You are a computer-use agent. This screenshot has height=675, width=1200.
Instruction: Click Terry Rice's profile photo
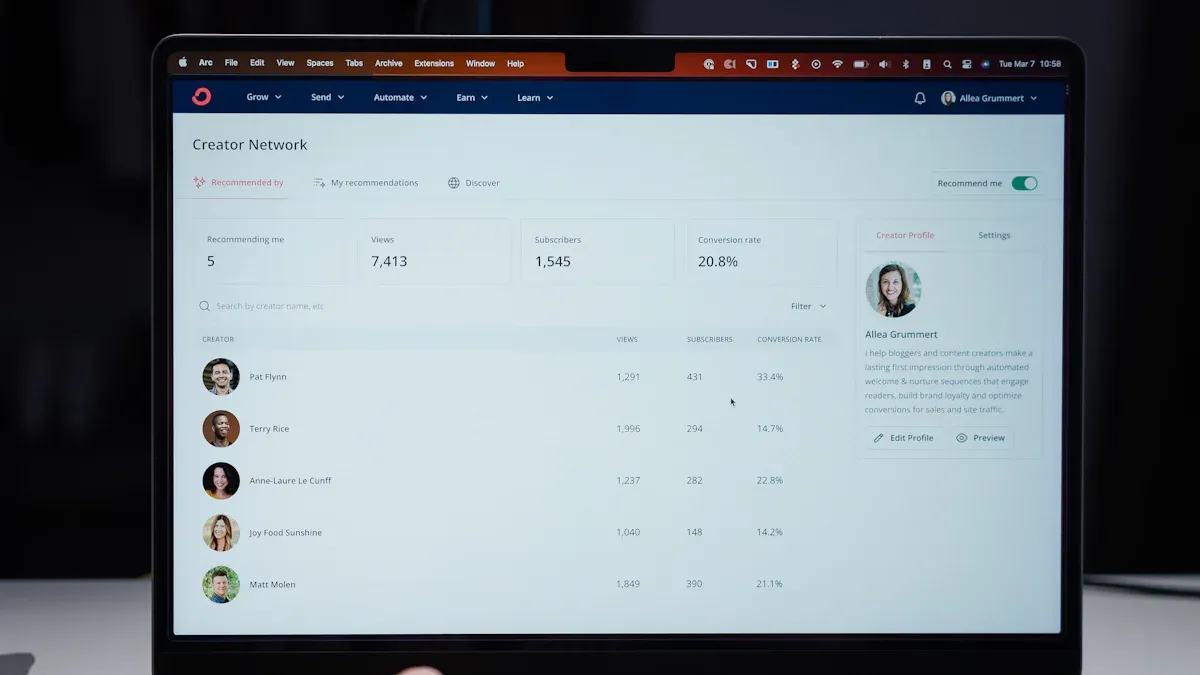click(x=221, y=429)
